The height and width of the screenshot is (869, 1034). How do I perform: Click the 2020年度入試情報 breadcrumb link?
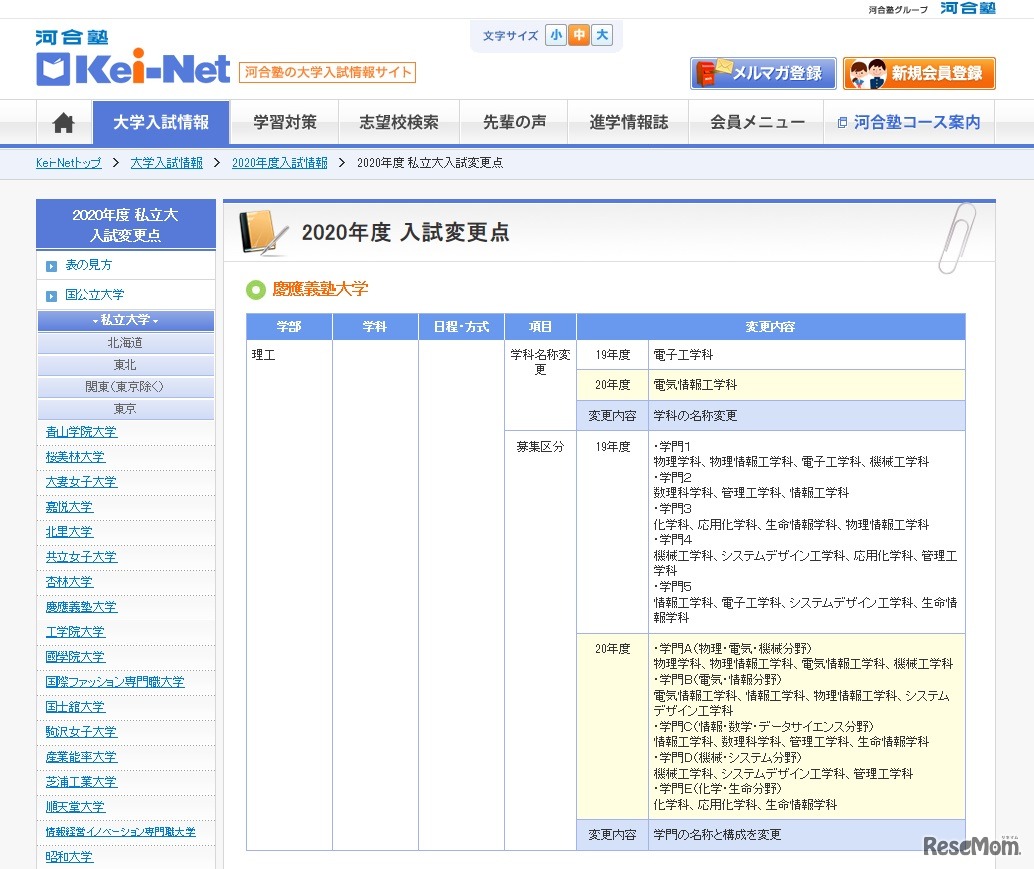point(280,161)
